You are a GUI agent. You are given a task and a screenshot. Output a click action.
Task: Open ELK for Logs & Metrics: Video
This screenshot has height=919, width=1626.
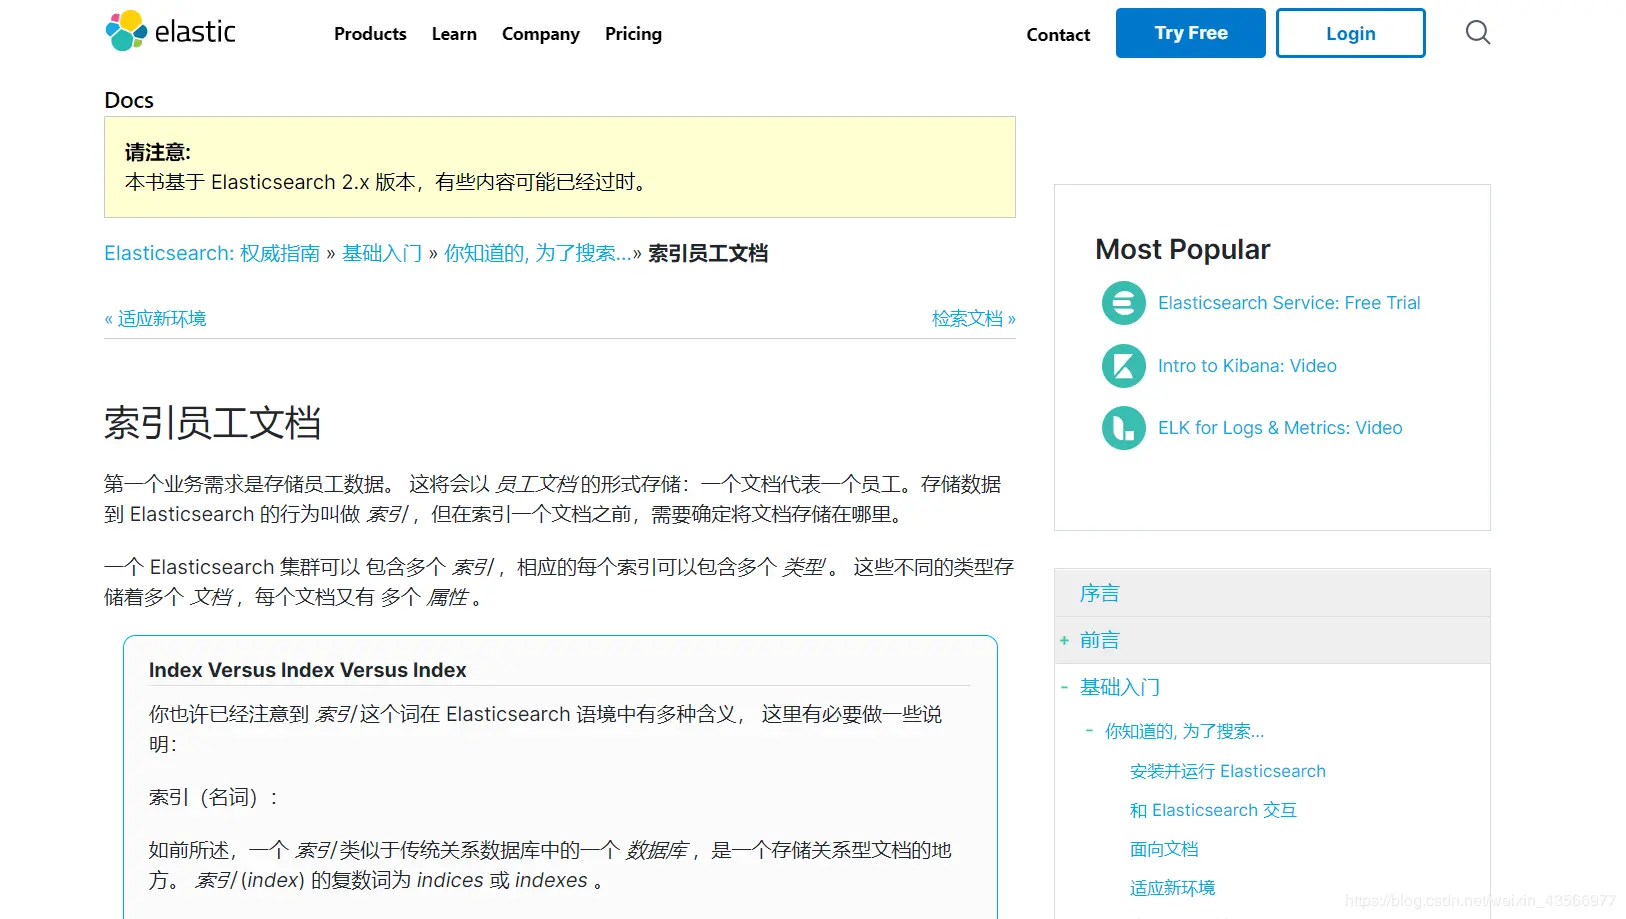click(1280, 428)
